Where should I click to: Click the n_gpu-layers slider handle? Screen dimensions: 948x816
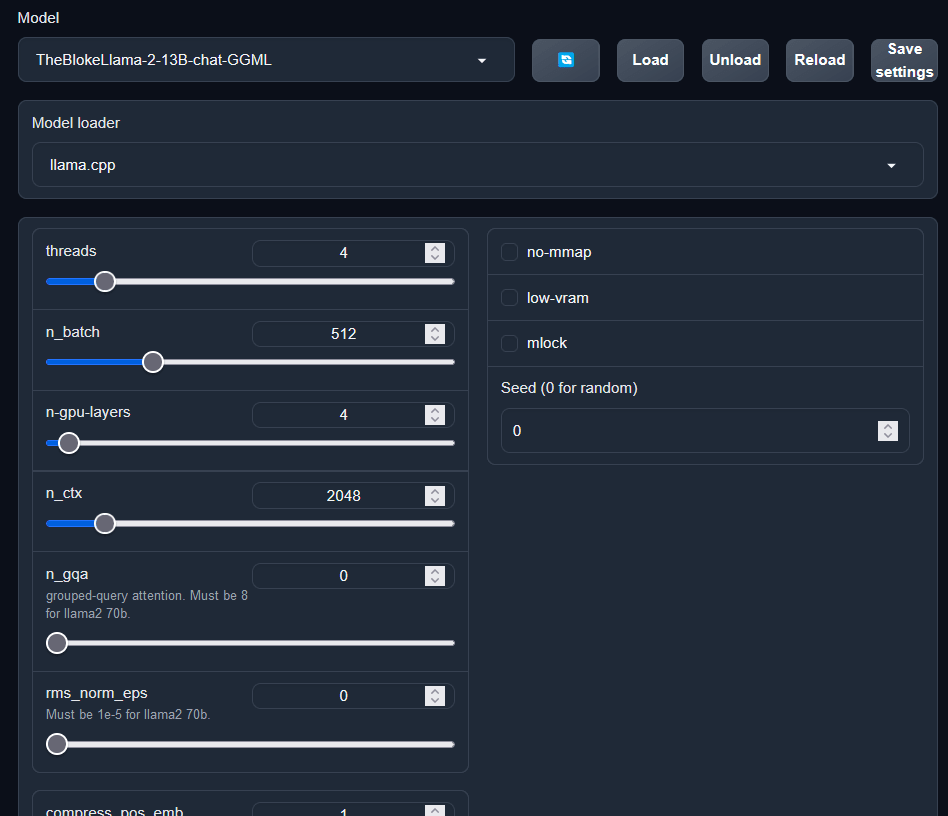coord(68,443)
